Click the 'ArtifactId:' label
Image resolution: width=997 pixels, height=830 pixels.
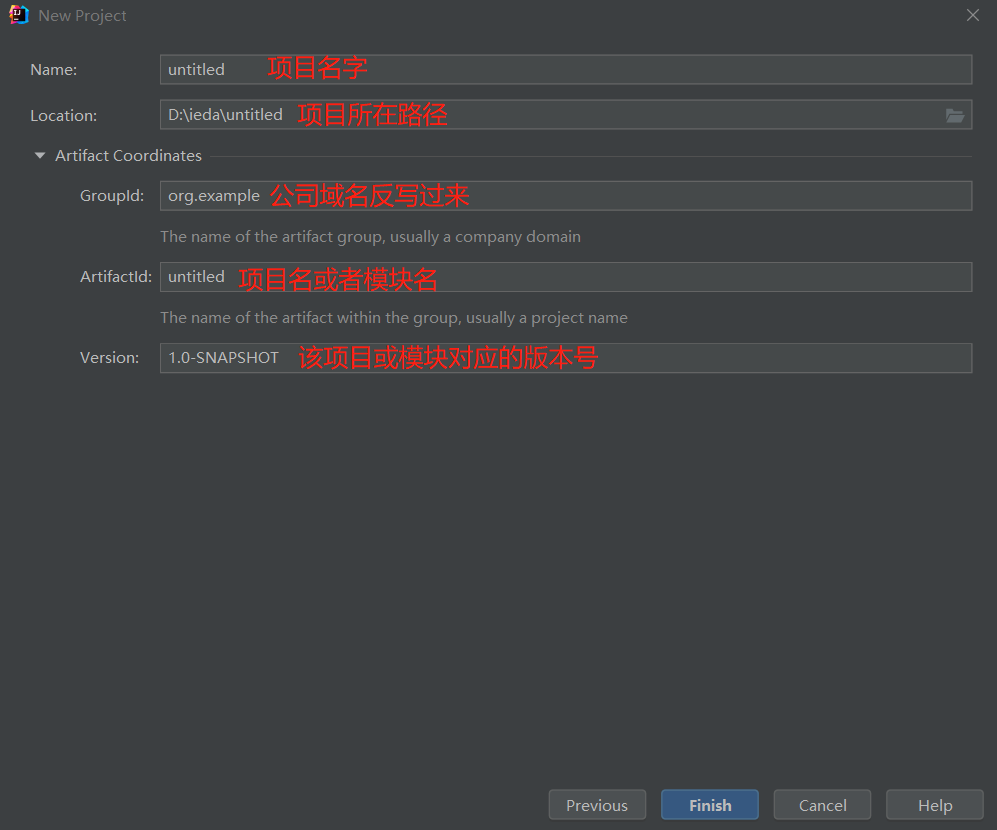point(116,277)
